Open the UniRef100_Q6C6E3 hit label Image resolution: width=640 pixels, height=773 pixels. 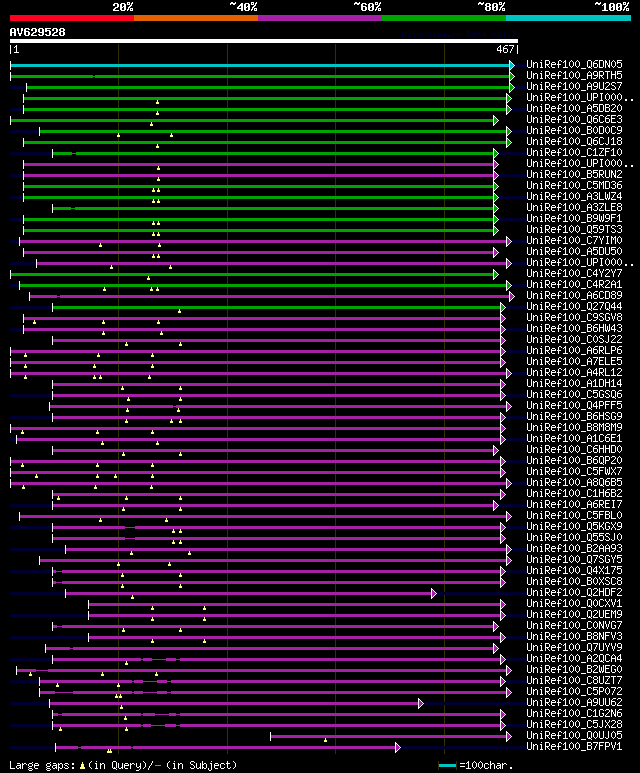click(x=574, y=119)
